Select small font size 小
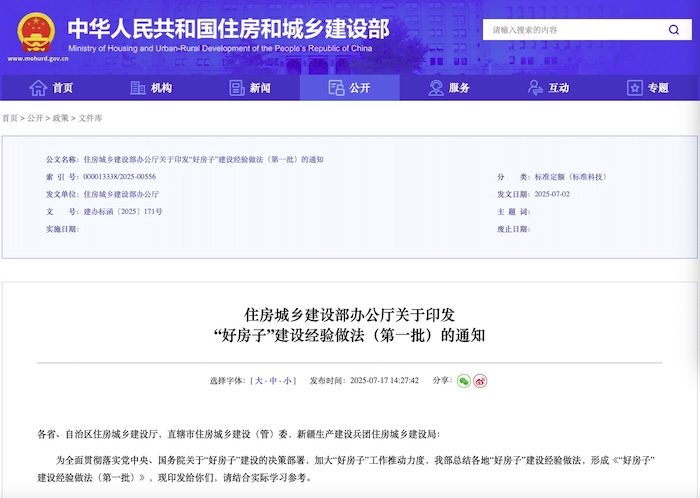This screenshot has height=498, width=700. tap(288, 381)
